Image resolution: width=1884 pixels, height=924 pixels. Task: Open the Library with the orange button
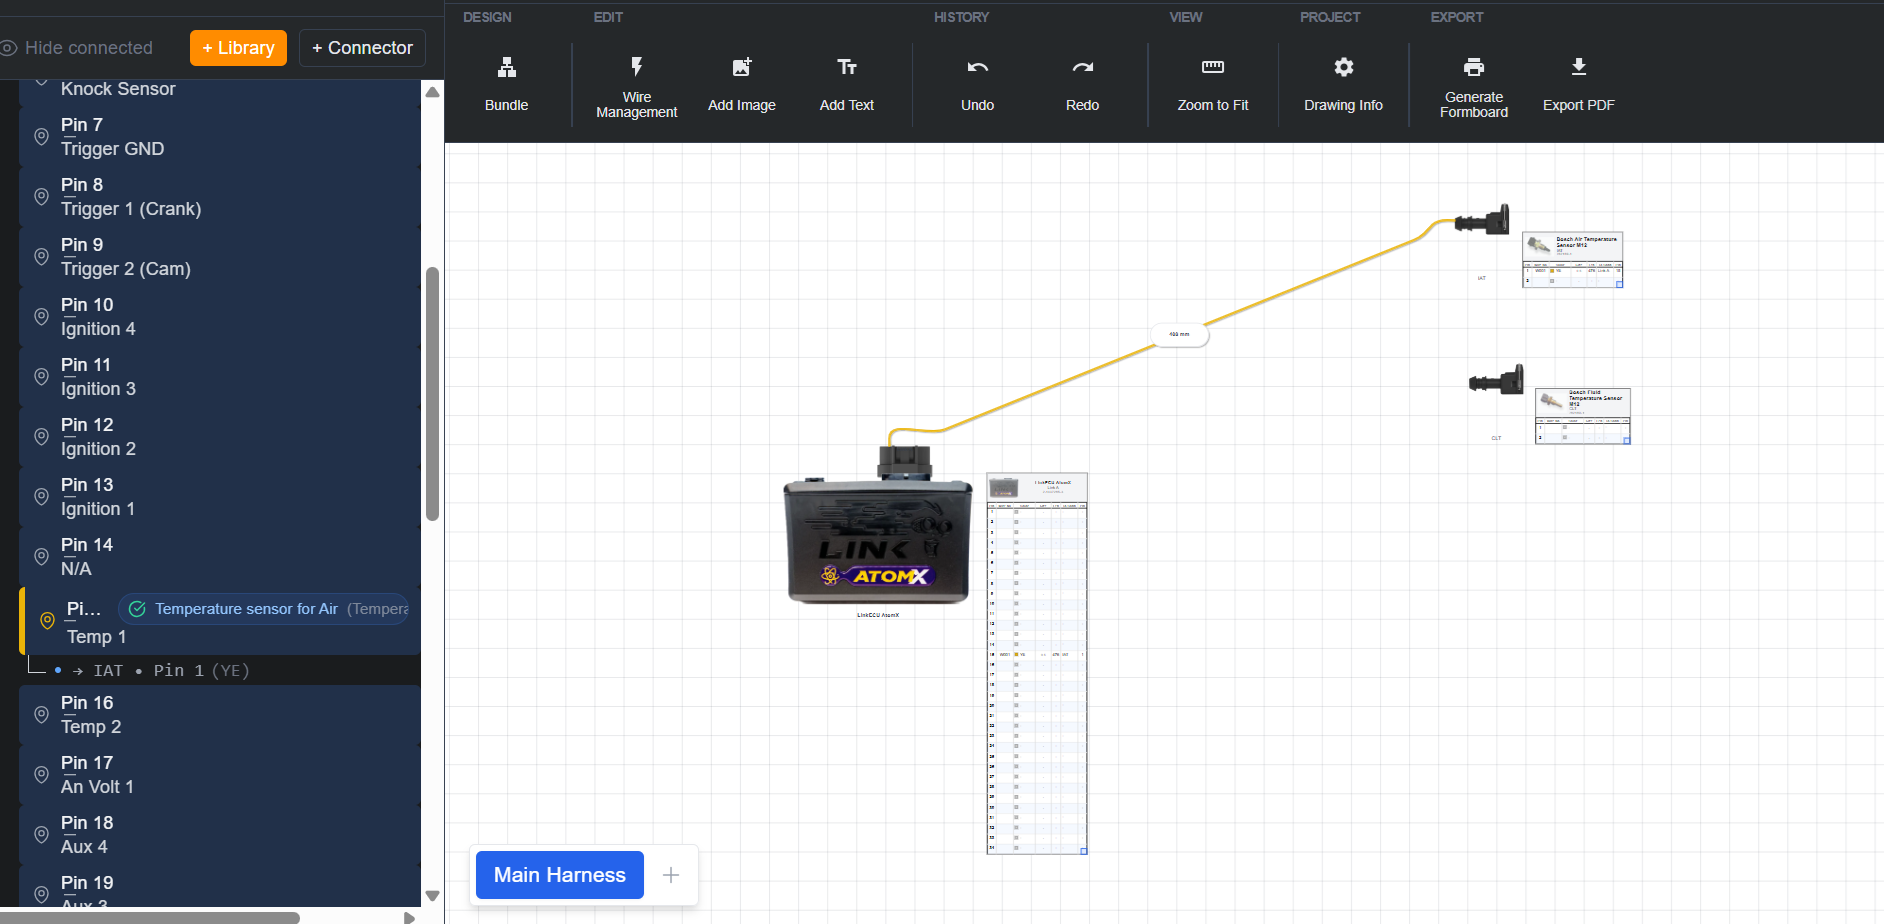tap(238, 48)
